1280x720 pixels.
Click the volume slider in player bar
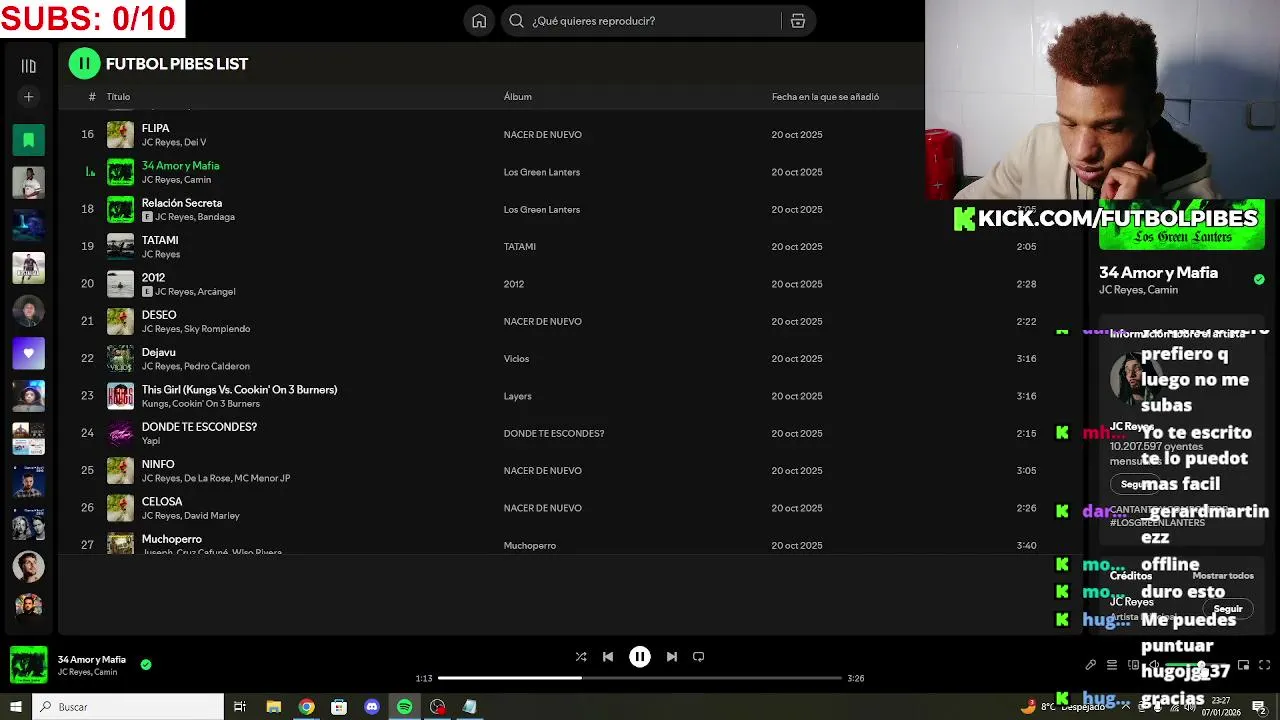pyautogui.click(x=1197, y=665)
